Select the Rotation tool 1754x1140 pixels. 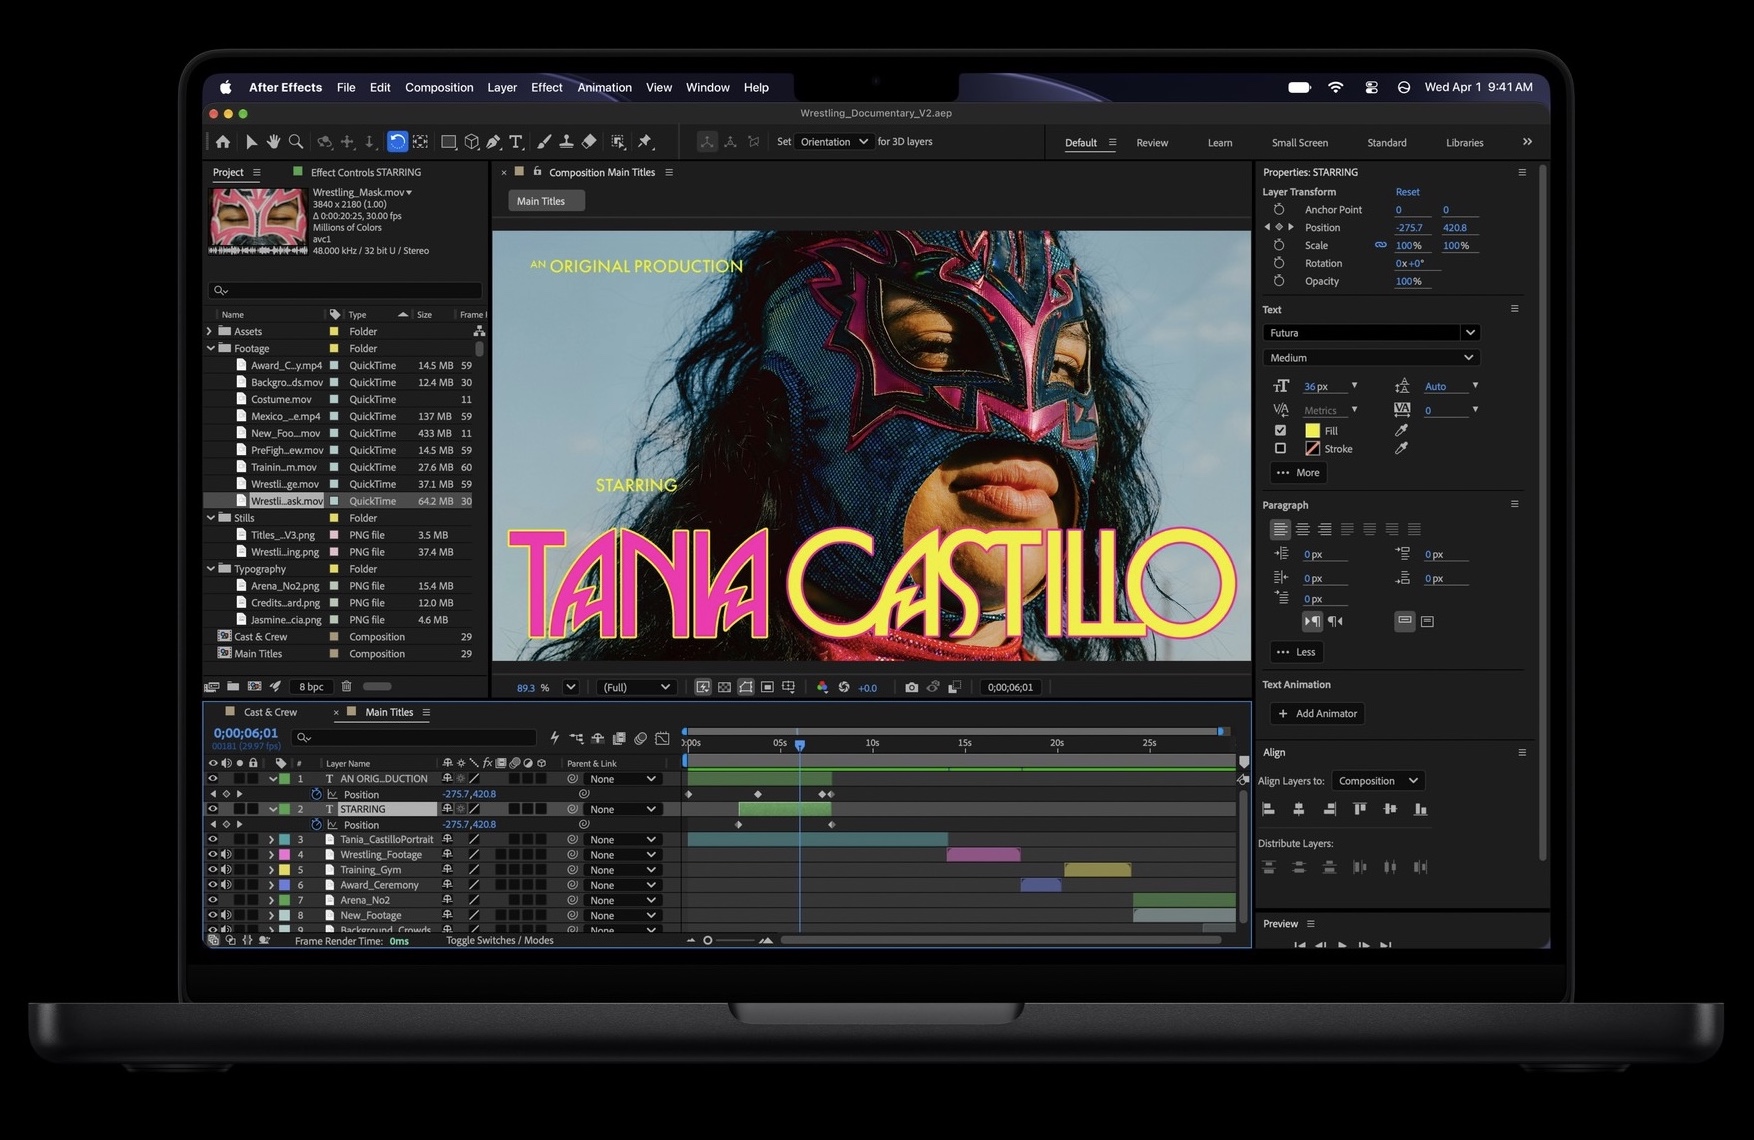coord(397,142)
